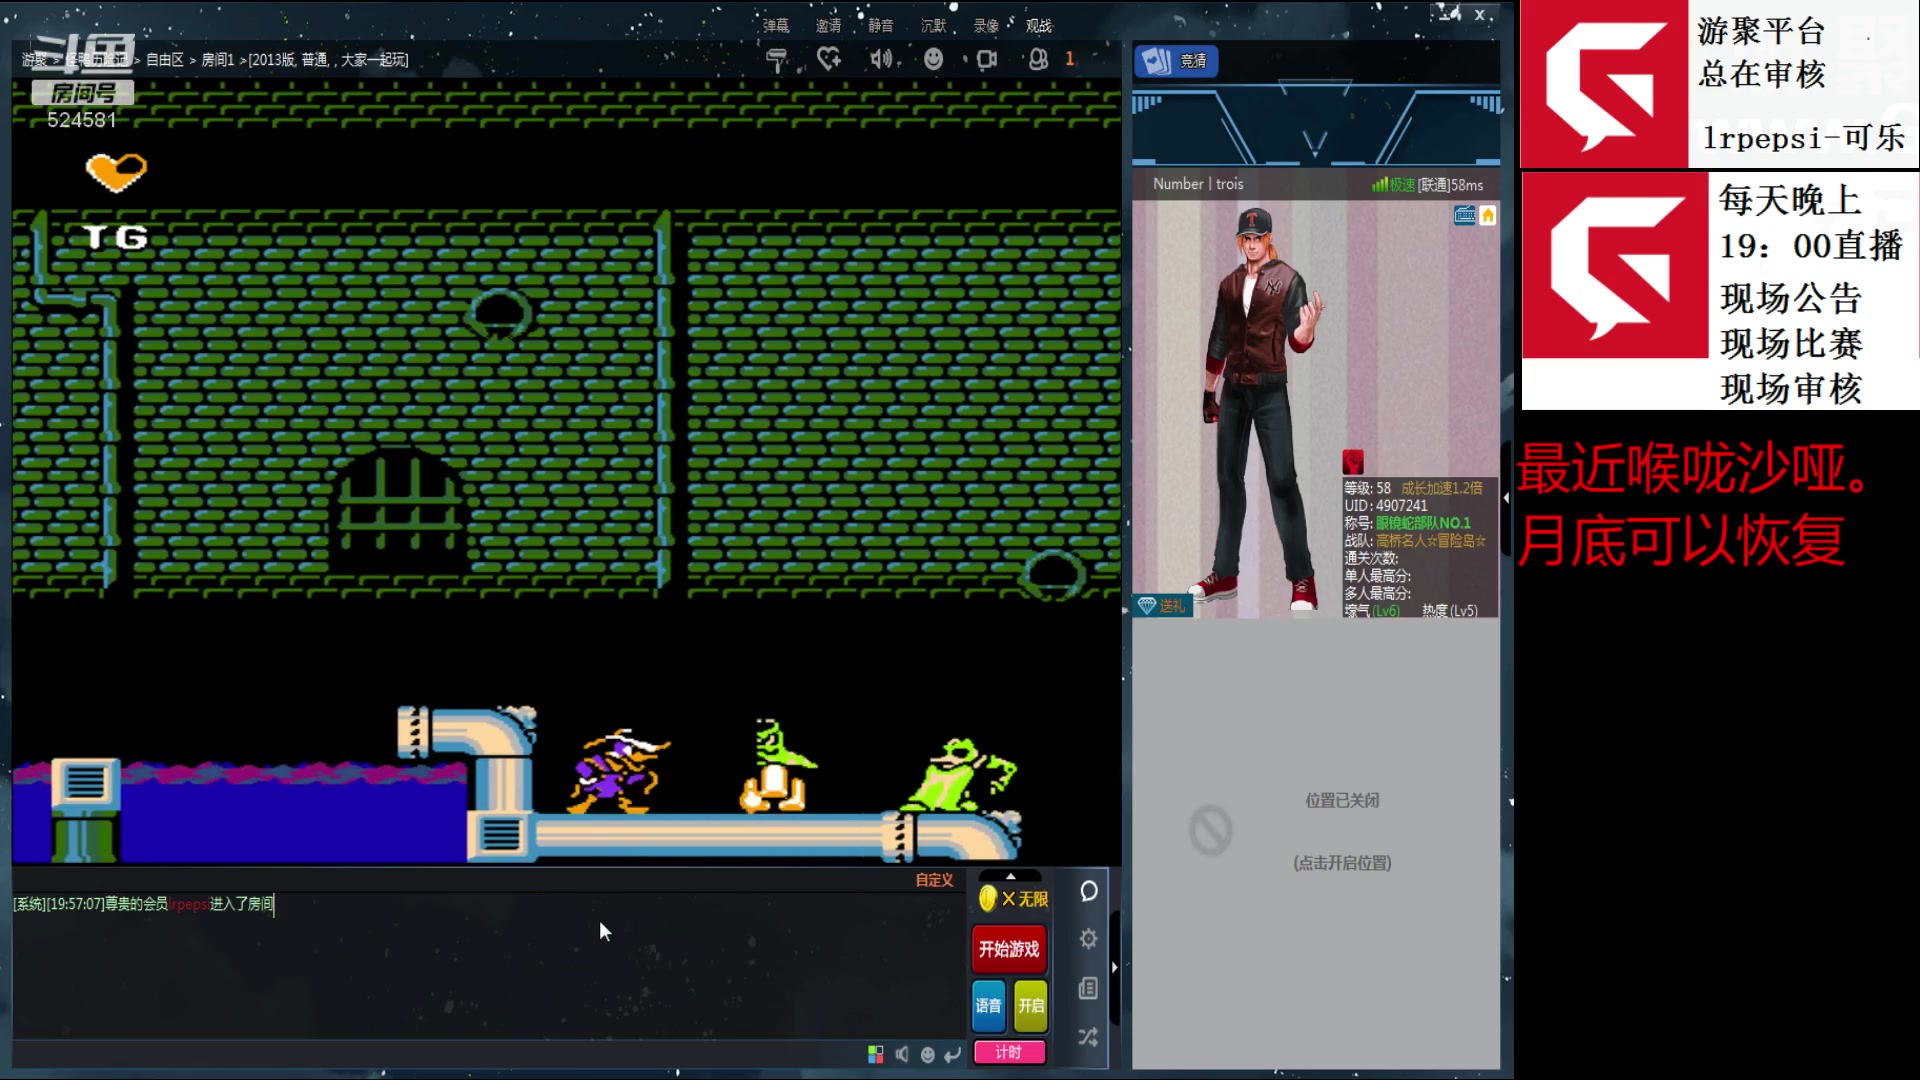
Task: Click the orange home icon on player card
Action: (1488, 215)
